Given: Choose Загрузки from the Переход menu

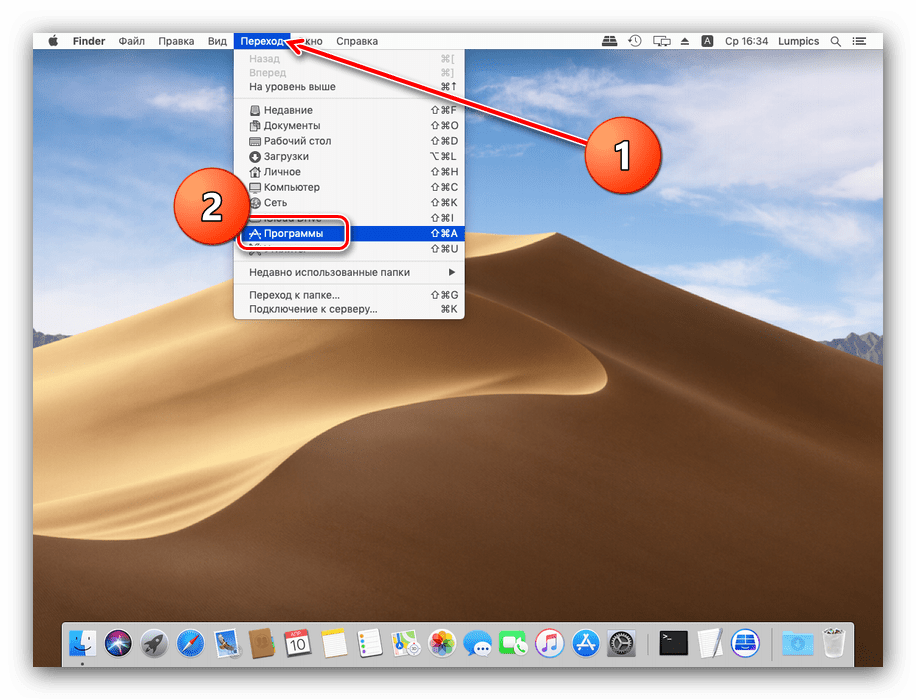Looking at the screenshot, I should point(286,156).
